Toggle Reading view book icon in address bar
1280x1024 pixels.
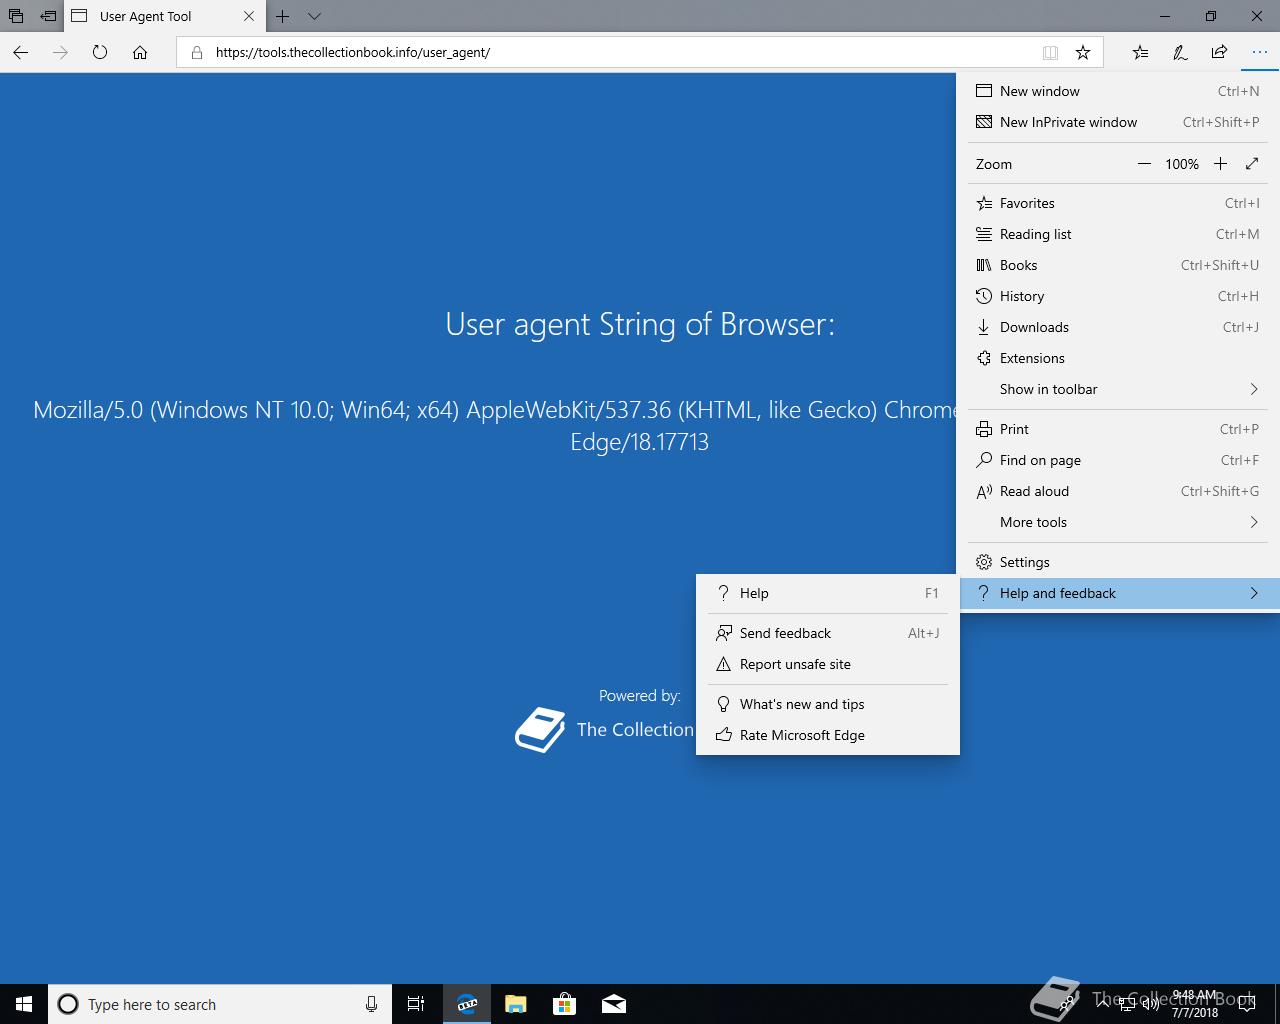pyautogui.click(x=1050, y=52)
